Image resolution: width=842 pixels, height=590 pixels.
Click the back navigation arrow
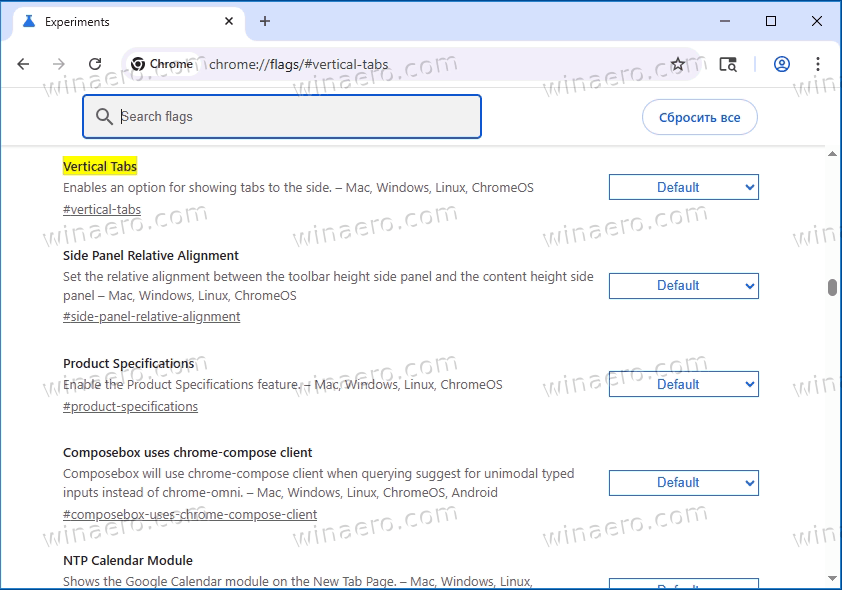(x=23, y=63)
